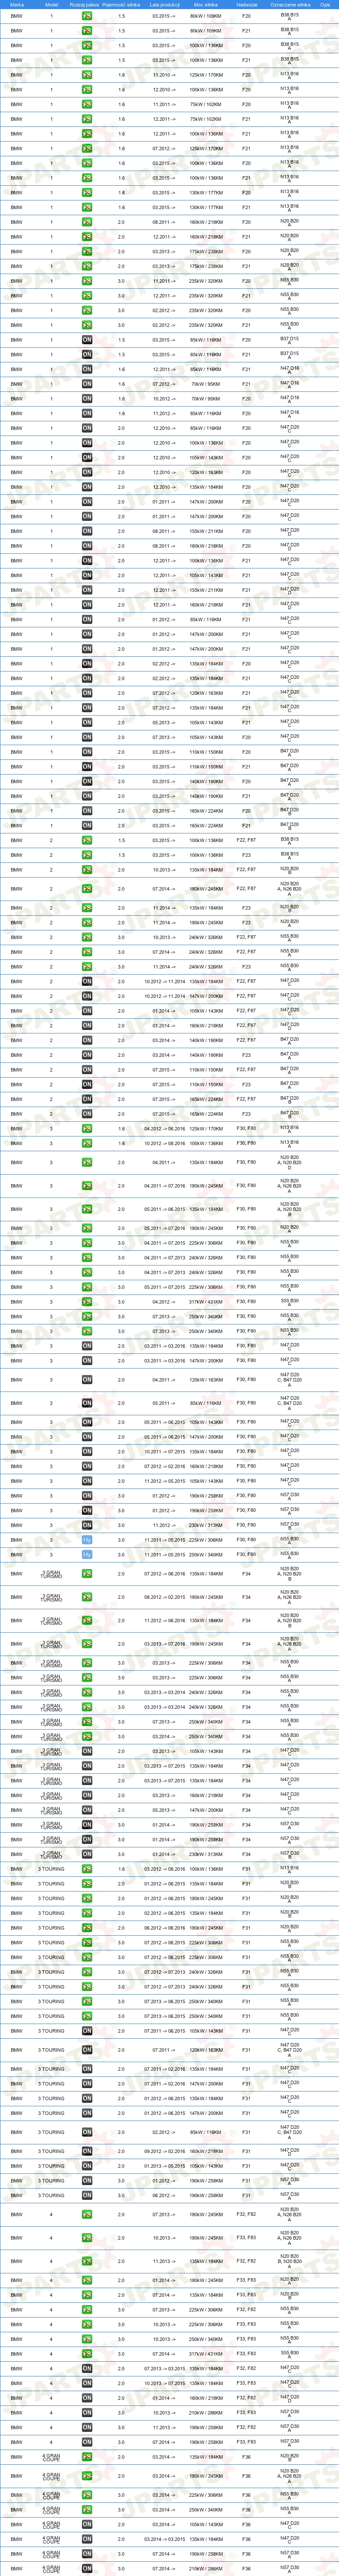Image resolution: width=339 pixels, height=2576 pixels.
Task: Click the ON diesel icon in BMW 3 11.2012 230kW / 313KM row
Action: pyautogui.click(x=87, y=1525)
